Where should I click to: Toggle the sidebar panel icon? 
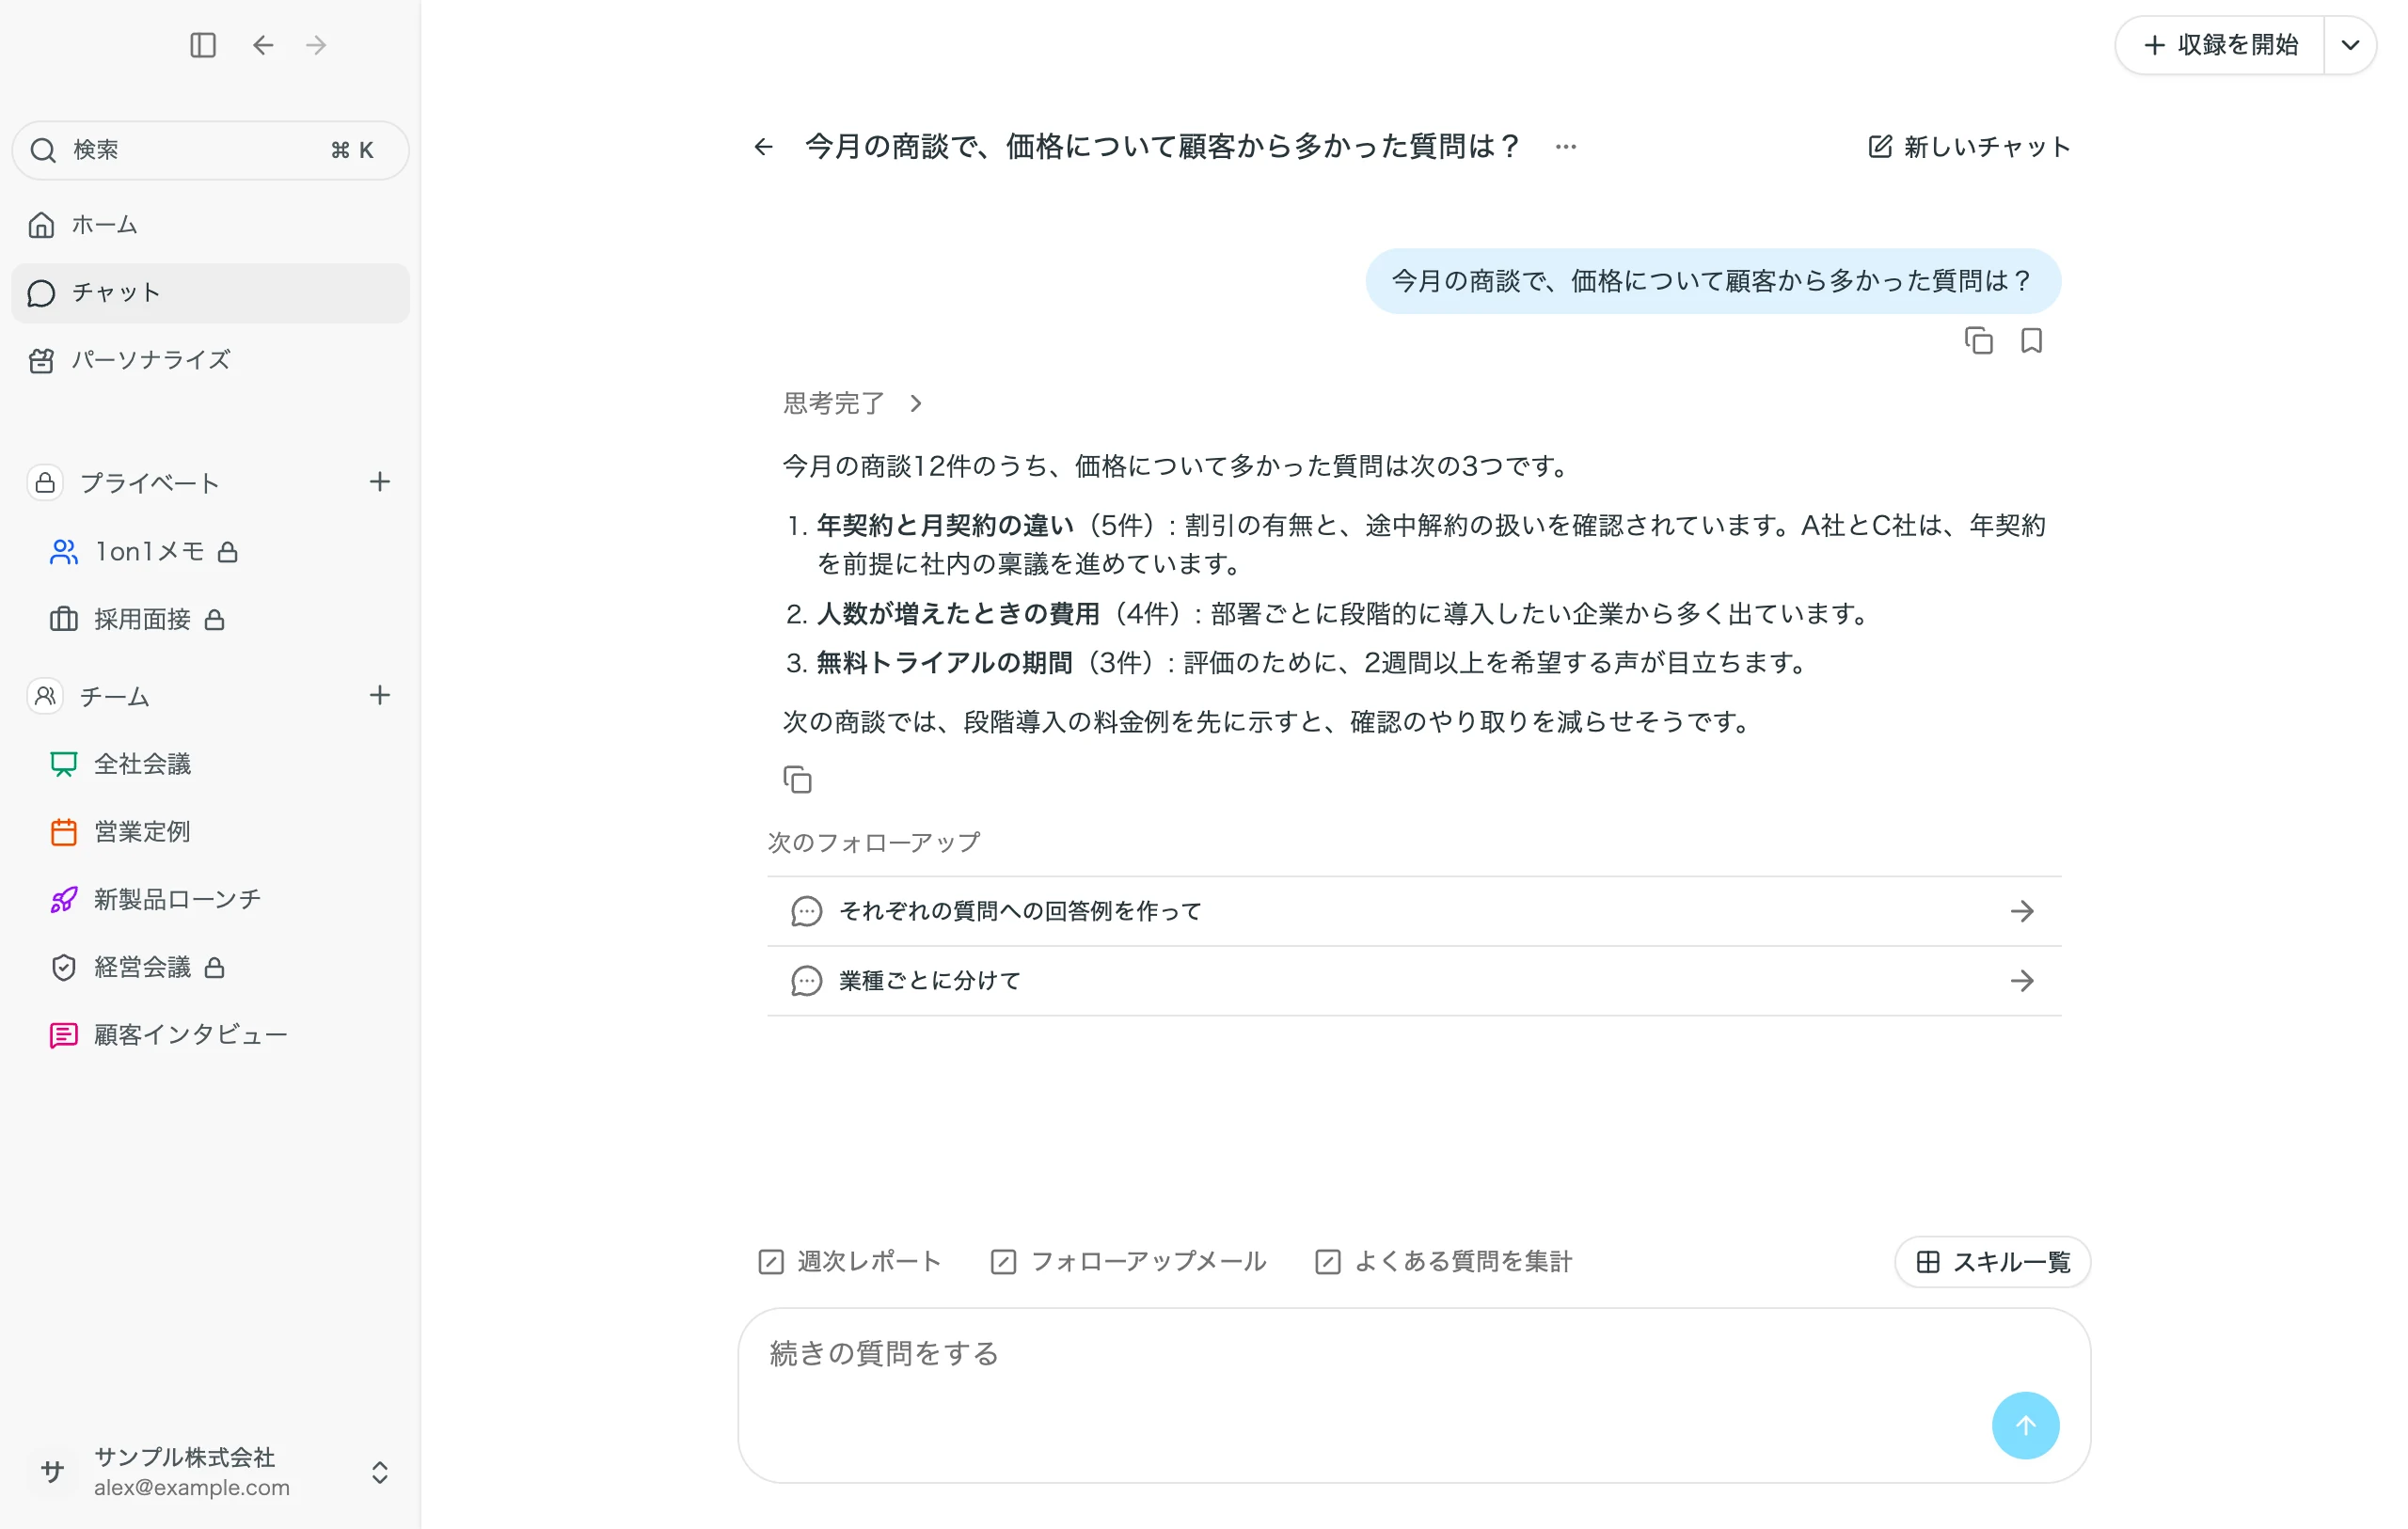click(203, 45)
